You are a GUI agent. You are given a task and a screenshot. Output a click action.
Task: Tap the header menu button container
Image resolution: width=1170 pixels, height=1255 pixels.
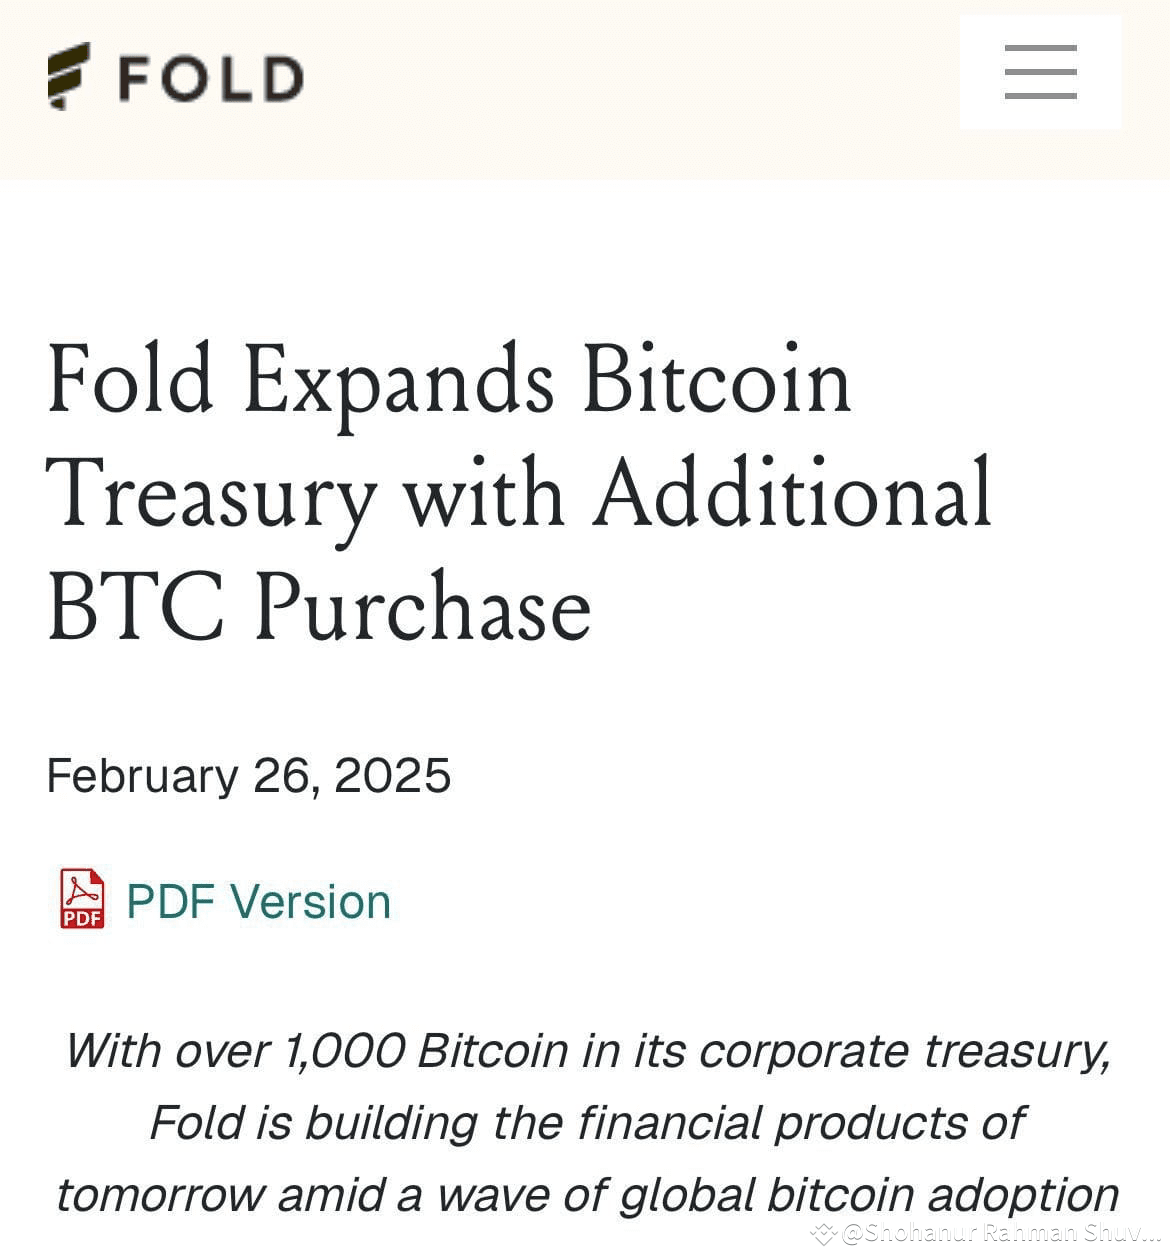click(x=1040, y=72)
